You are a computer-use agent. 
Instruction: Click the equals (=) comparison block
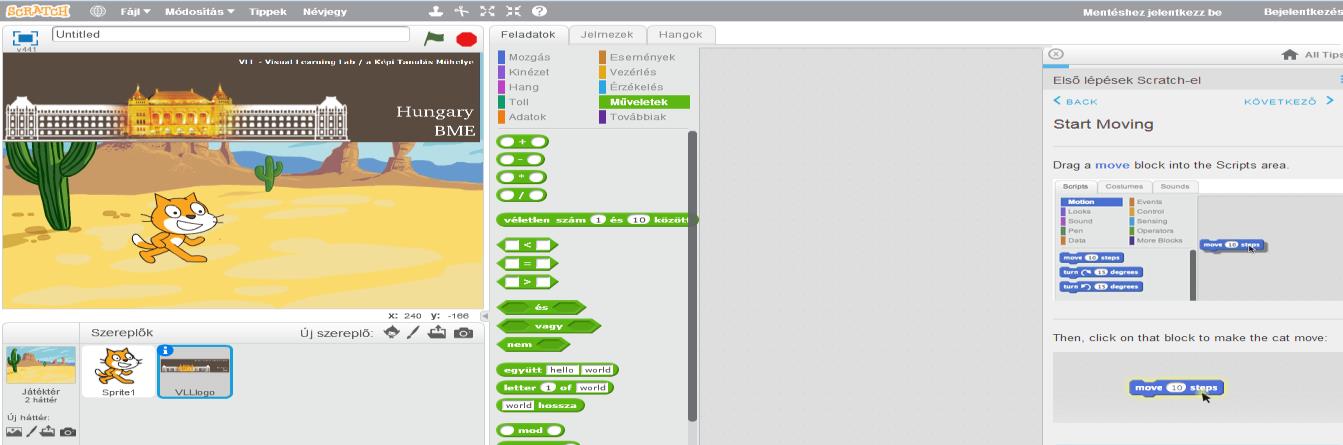coord(527,264)
